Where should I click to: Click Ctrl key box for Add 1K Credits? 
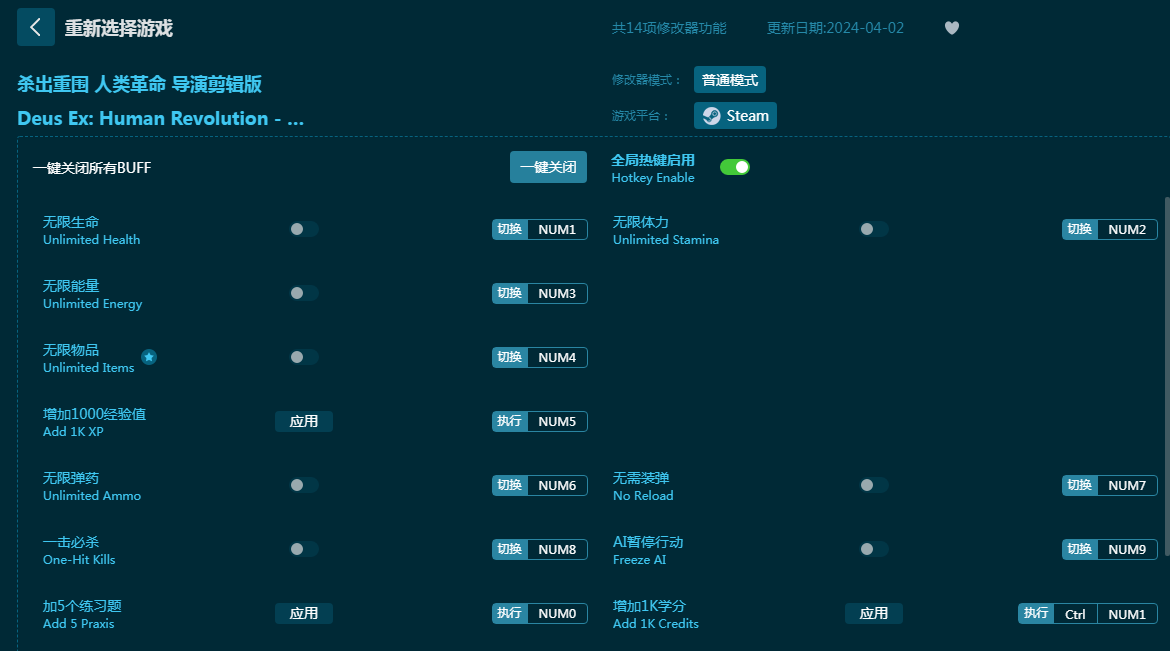[x=1075, y=614]
